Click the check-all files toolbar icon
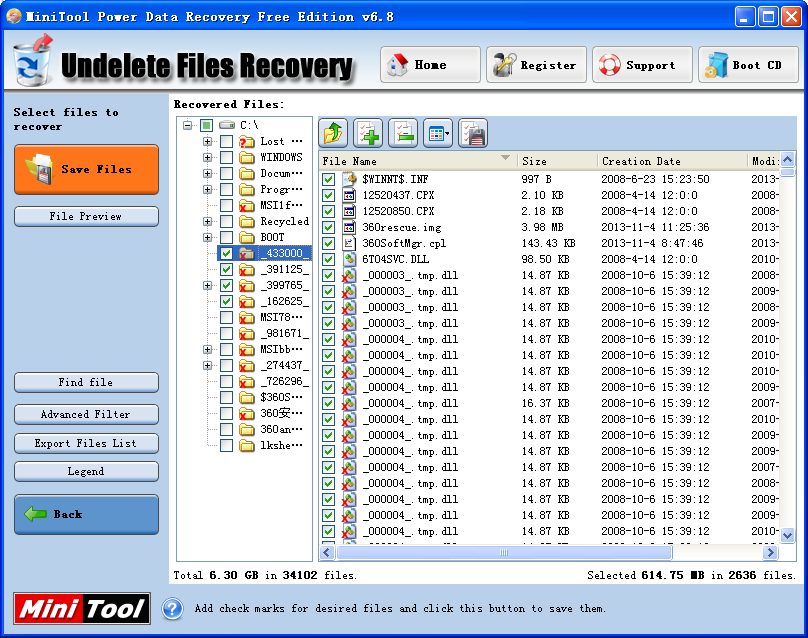Screen dimensions: 808x638 tap(368, 133)
